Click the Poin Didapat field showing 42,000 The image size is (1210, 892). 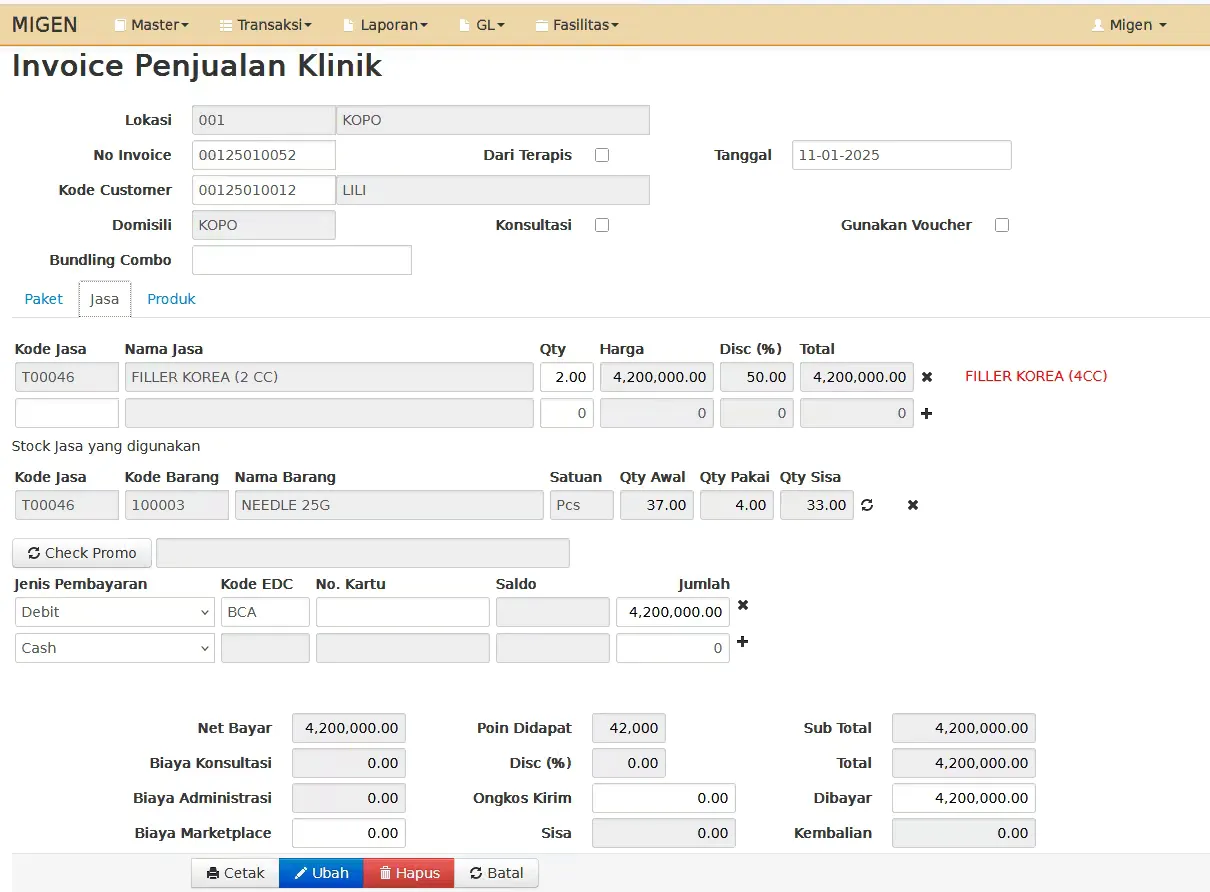click(629, 728)
